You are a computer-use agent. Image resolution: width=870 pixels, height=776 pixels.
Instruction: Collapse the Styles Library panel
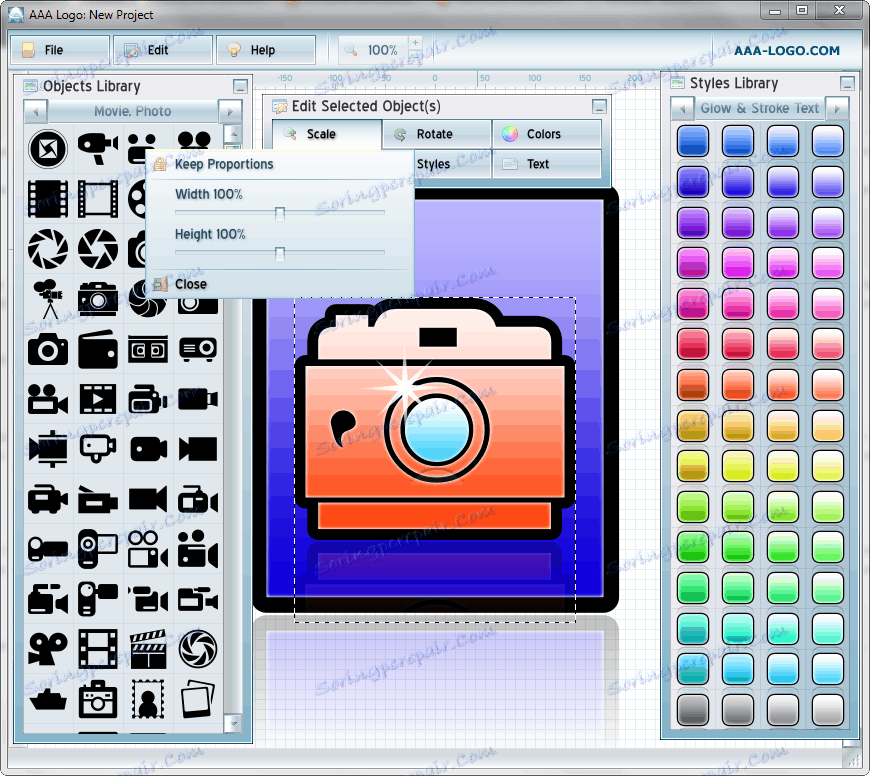847,84
